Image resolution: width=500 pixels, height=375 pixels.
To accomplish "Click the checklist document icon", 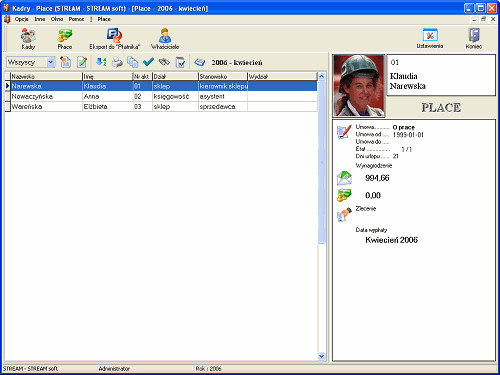I will point(180,62).
